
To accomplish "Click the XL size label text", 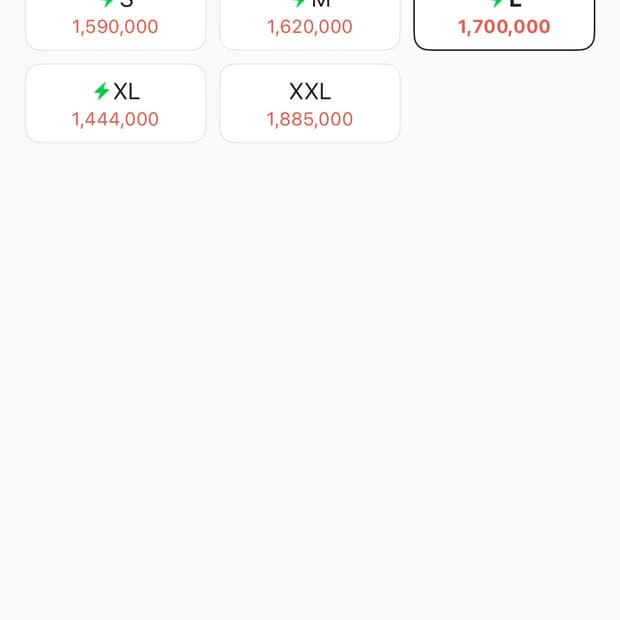I will coord(126,92).
